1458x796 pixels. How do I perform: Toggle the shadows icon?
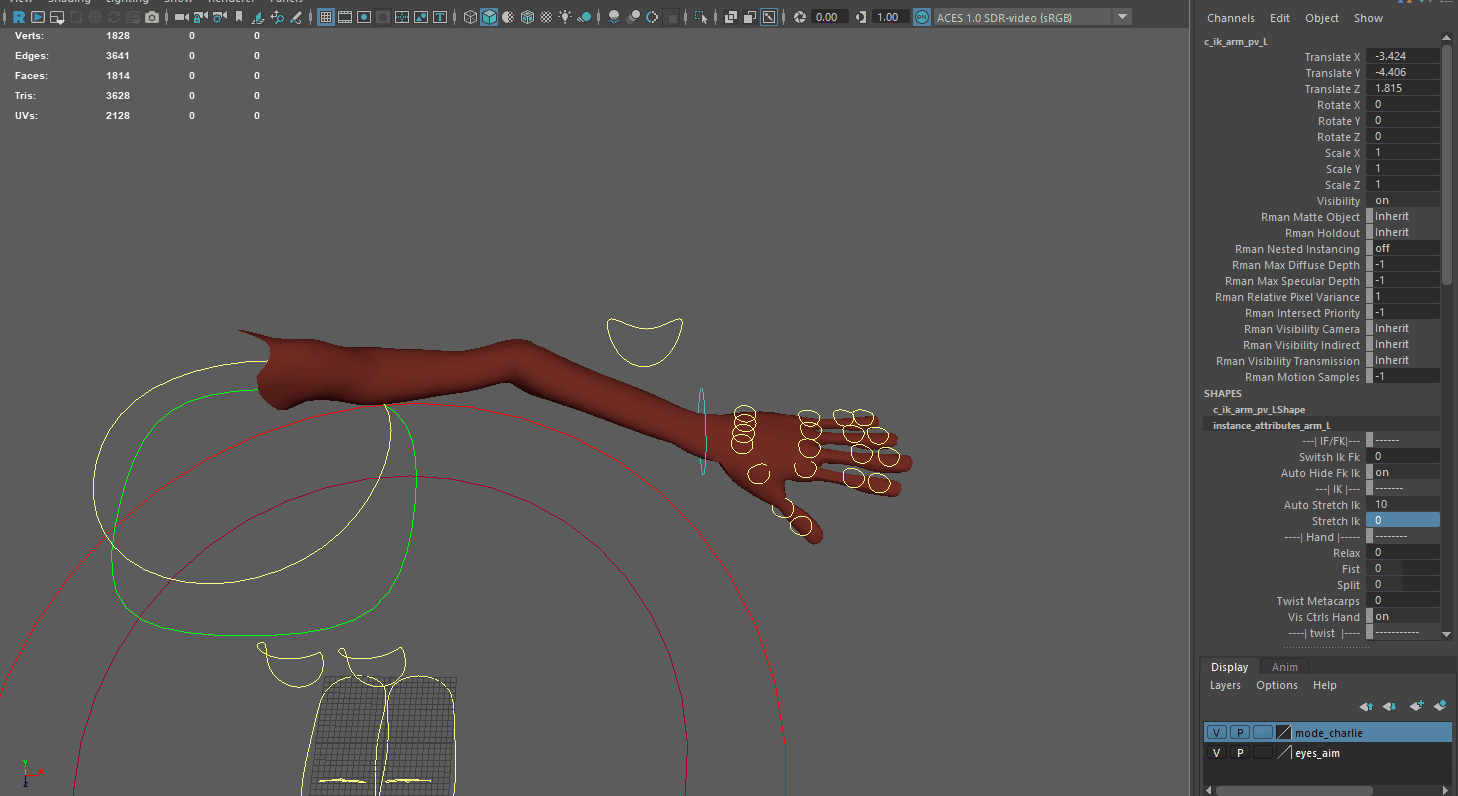point(584,17)
